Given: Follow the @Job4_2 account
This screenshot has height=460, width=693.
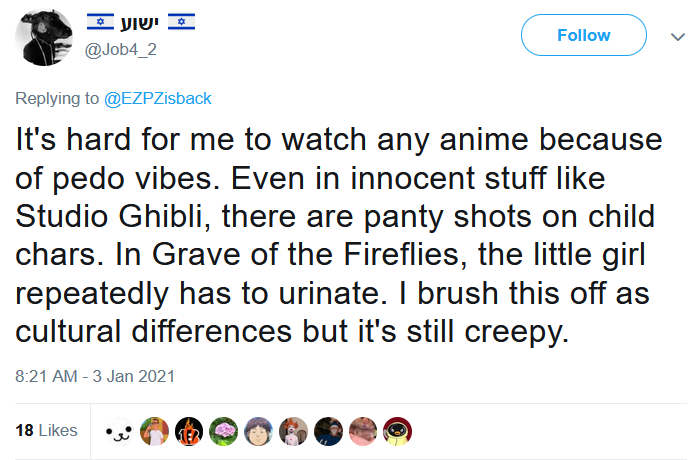Looking at the screenshot, I should point(583,35).
